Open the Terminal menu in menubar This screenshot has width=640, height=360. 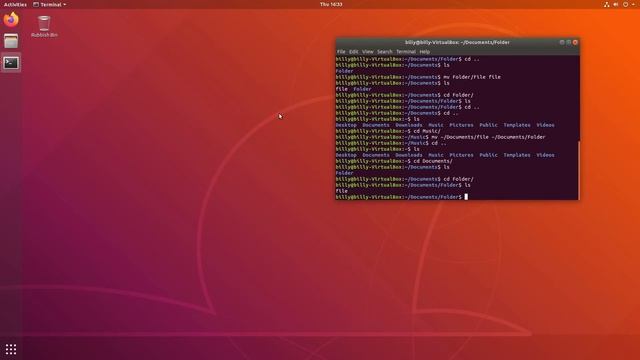(x=406, y=52)
